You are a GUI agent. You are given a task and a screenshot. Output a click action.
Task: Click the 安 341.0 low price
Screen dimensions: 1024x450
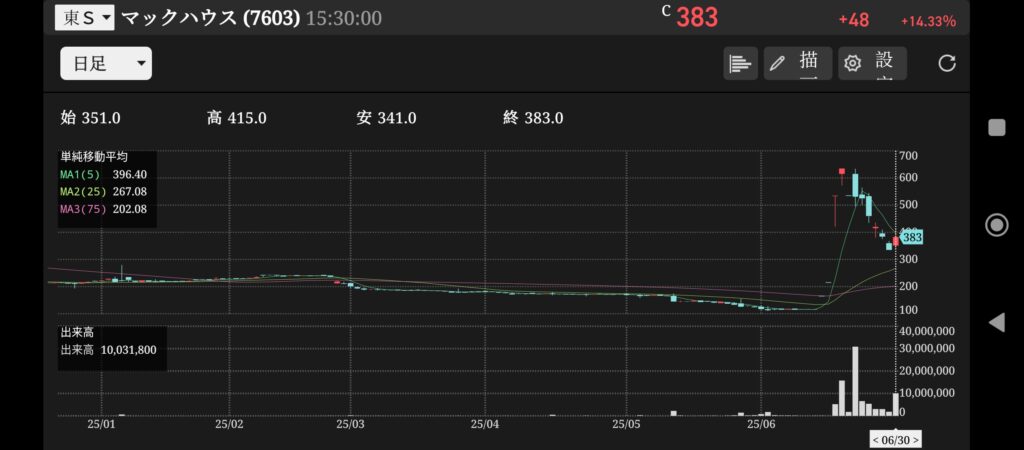click(387, 118)
